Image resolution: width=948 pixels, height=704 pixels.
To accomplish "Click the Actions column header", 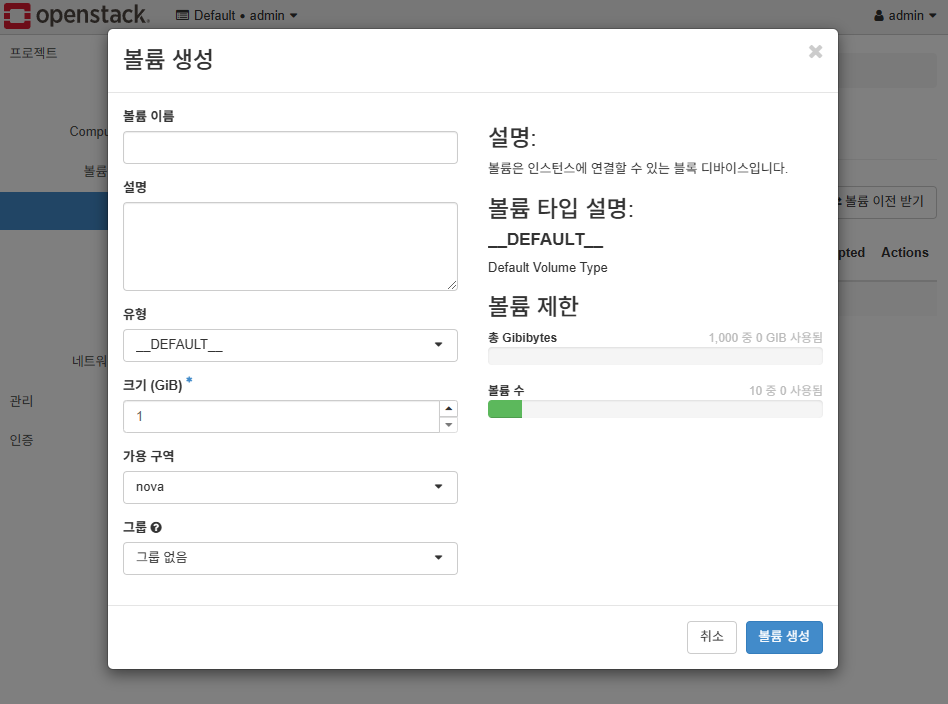I will pyautogui.click(x=904, y=253).
